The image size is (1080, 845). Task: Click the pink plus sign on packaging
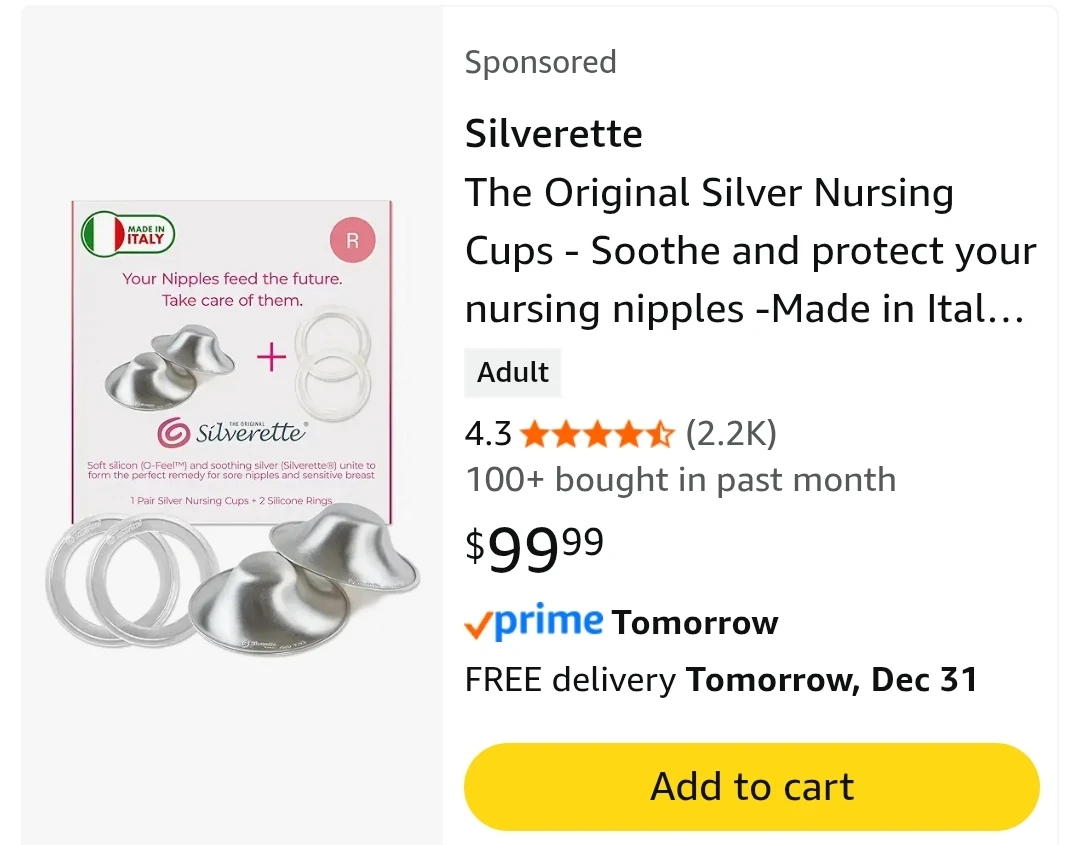pyautogui.click(x=271, y=357)
